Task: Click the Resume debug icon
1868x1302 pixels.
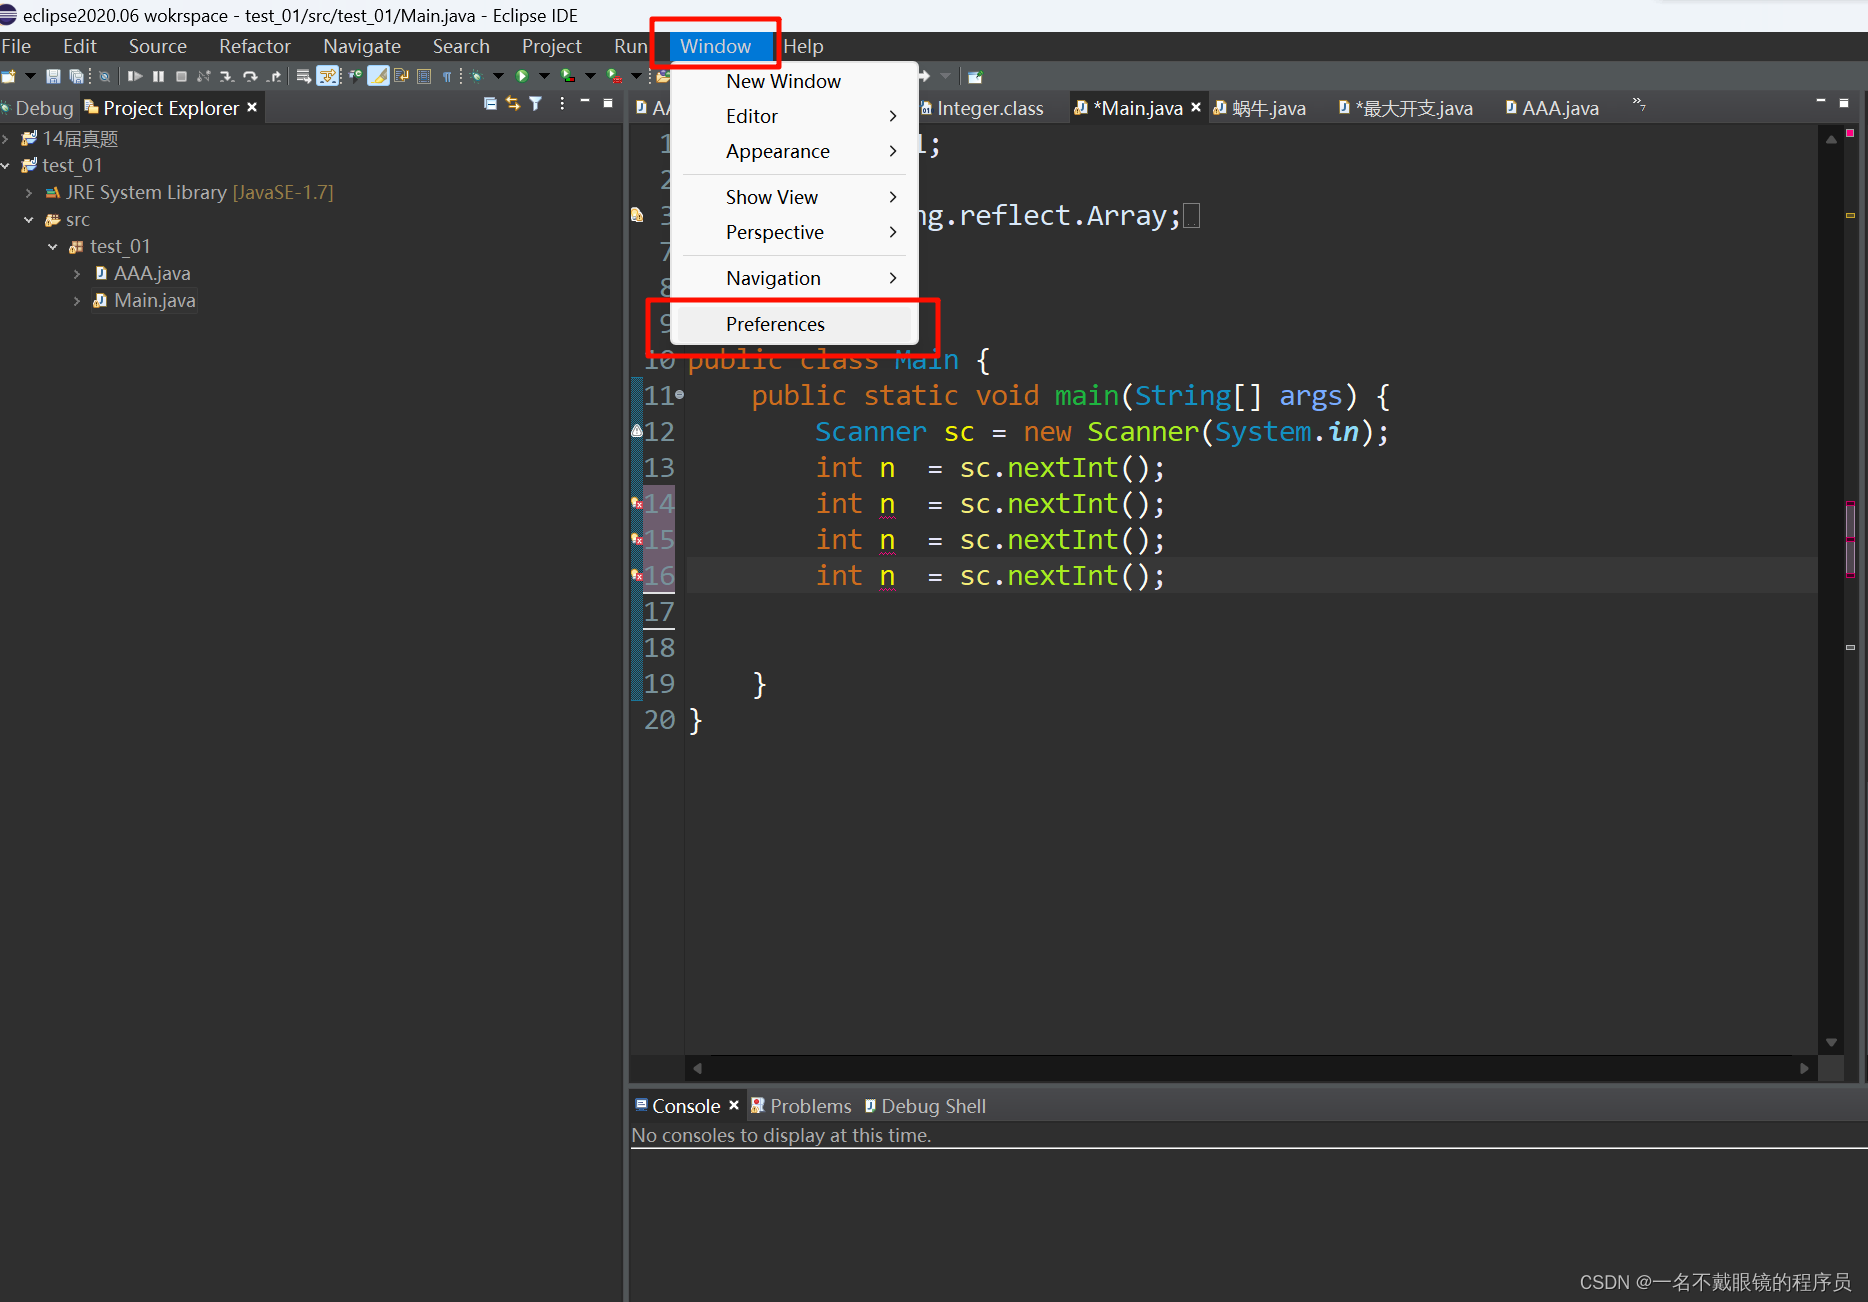Action: pyautogui.click(x=135, y=76)
